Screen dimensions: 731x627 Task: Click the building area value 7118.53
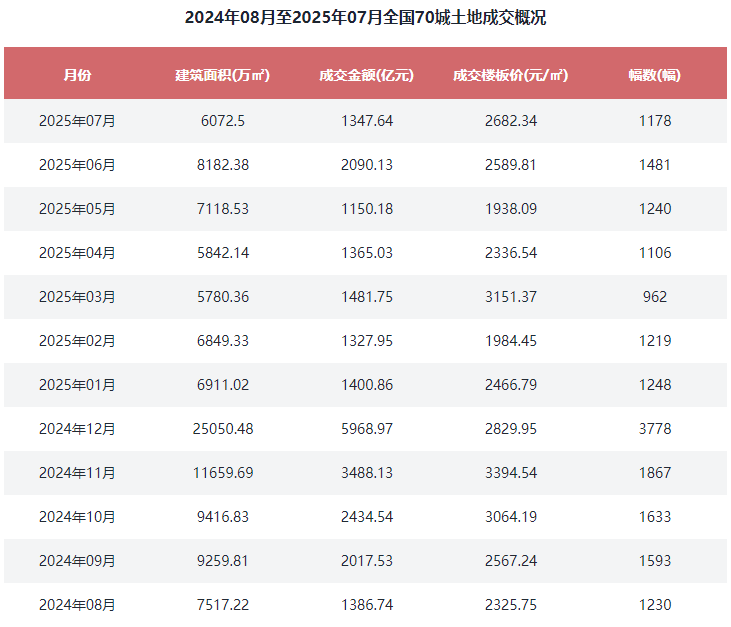point(223,208)
